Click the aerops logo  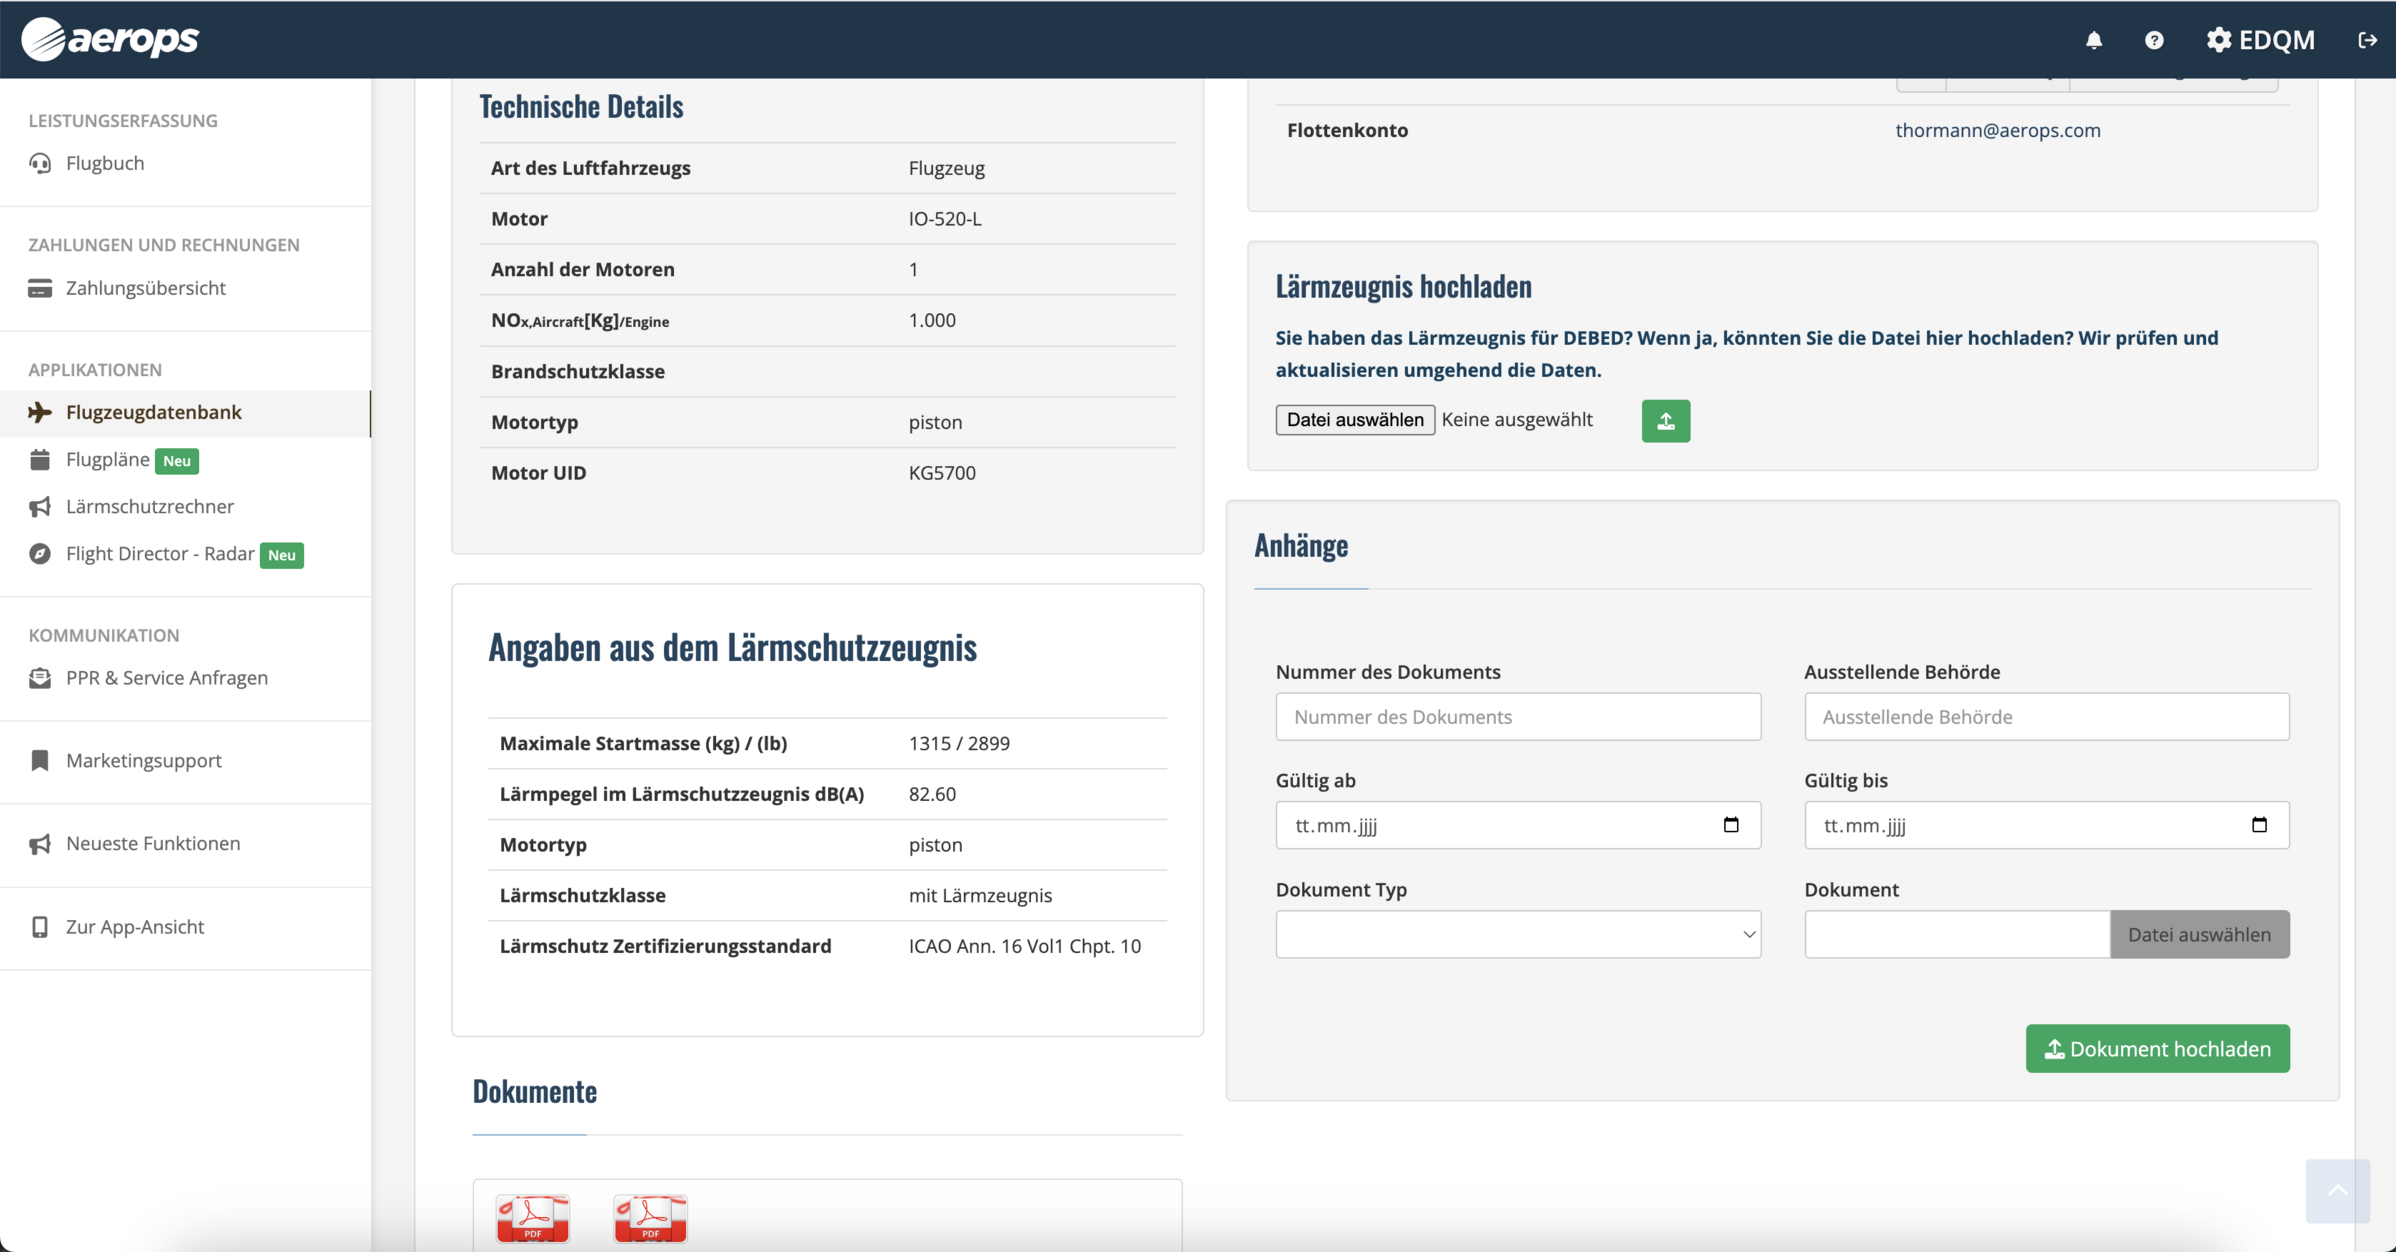[110, 39]
